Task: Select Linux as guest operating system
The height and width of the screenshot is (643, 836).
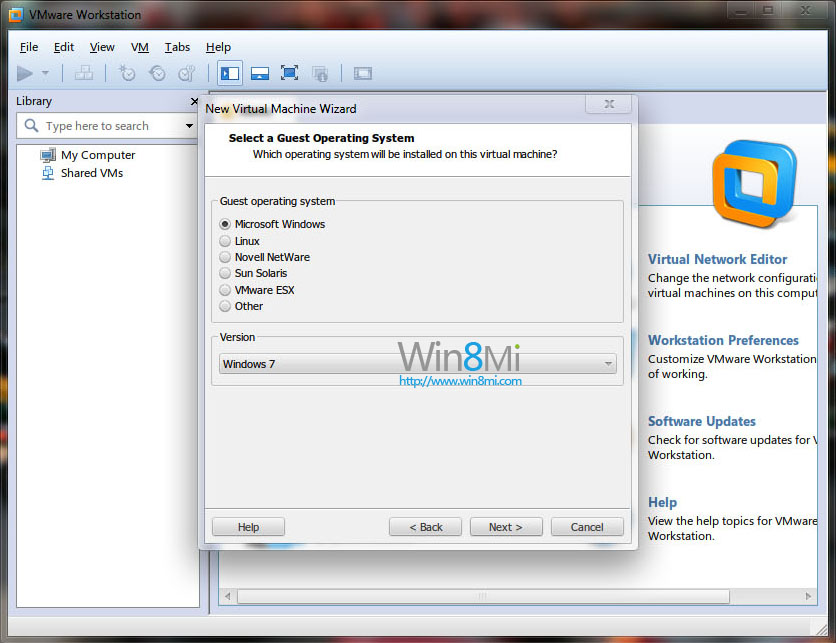Action: pos(225,241)
